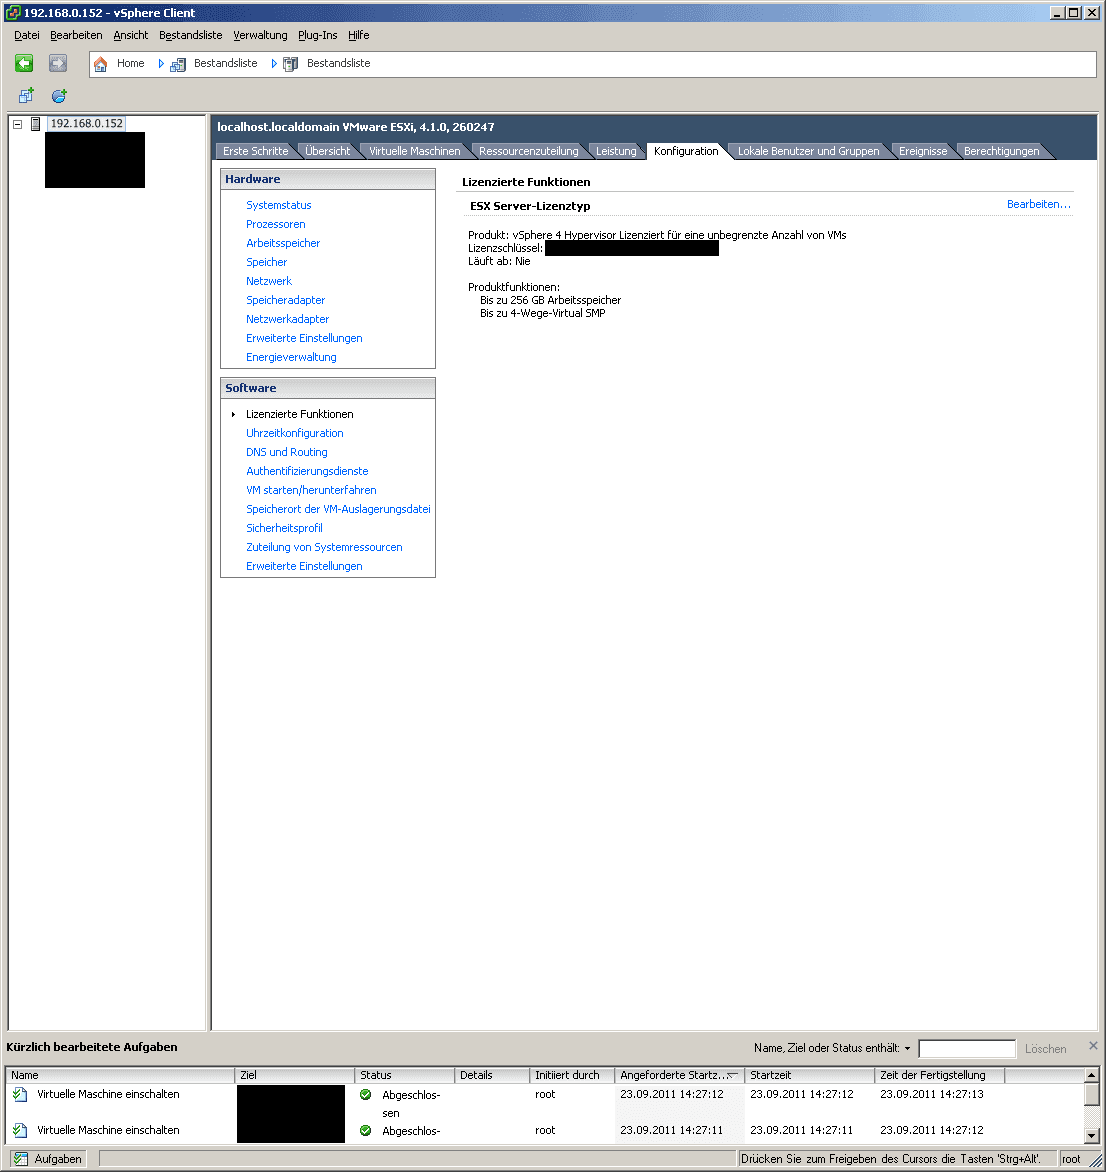Switch to the Berechtigungen tab
The height and width of the screenshot is (1172, 1106).
1001,151
